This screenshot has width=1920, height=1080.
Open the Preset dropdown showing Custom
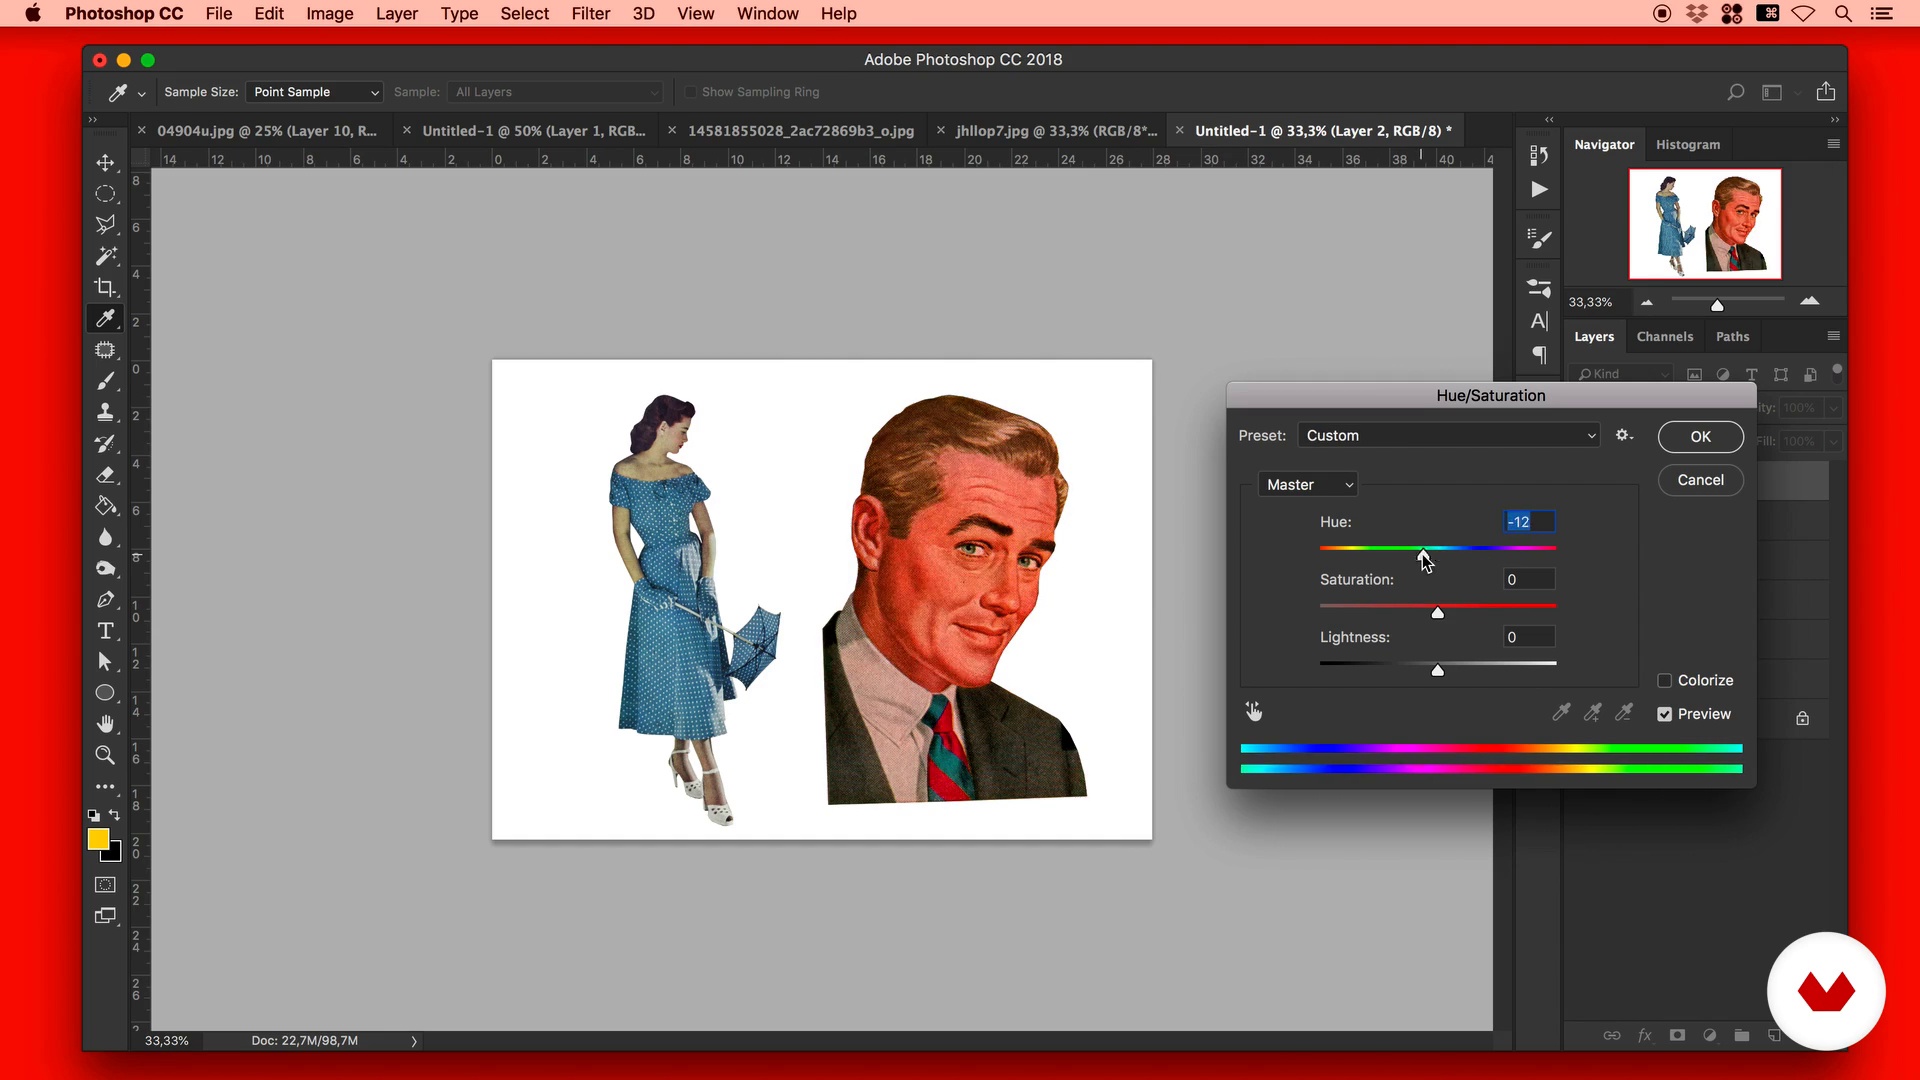coord(1449,435)
